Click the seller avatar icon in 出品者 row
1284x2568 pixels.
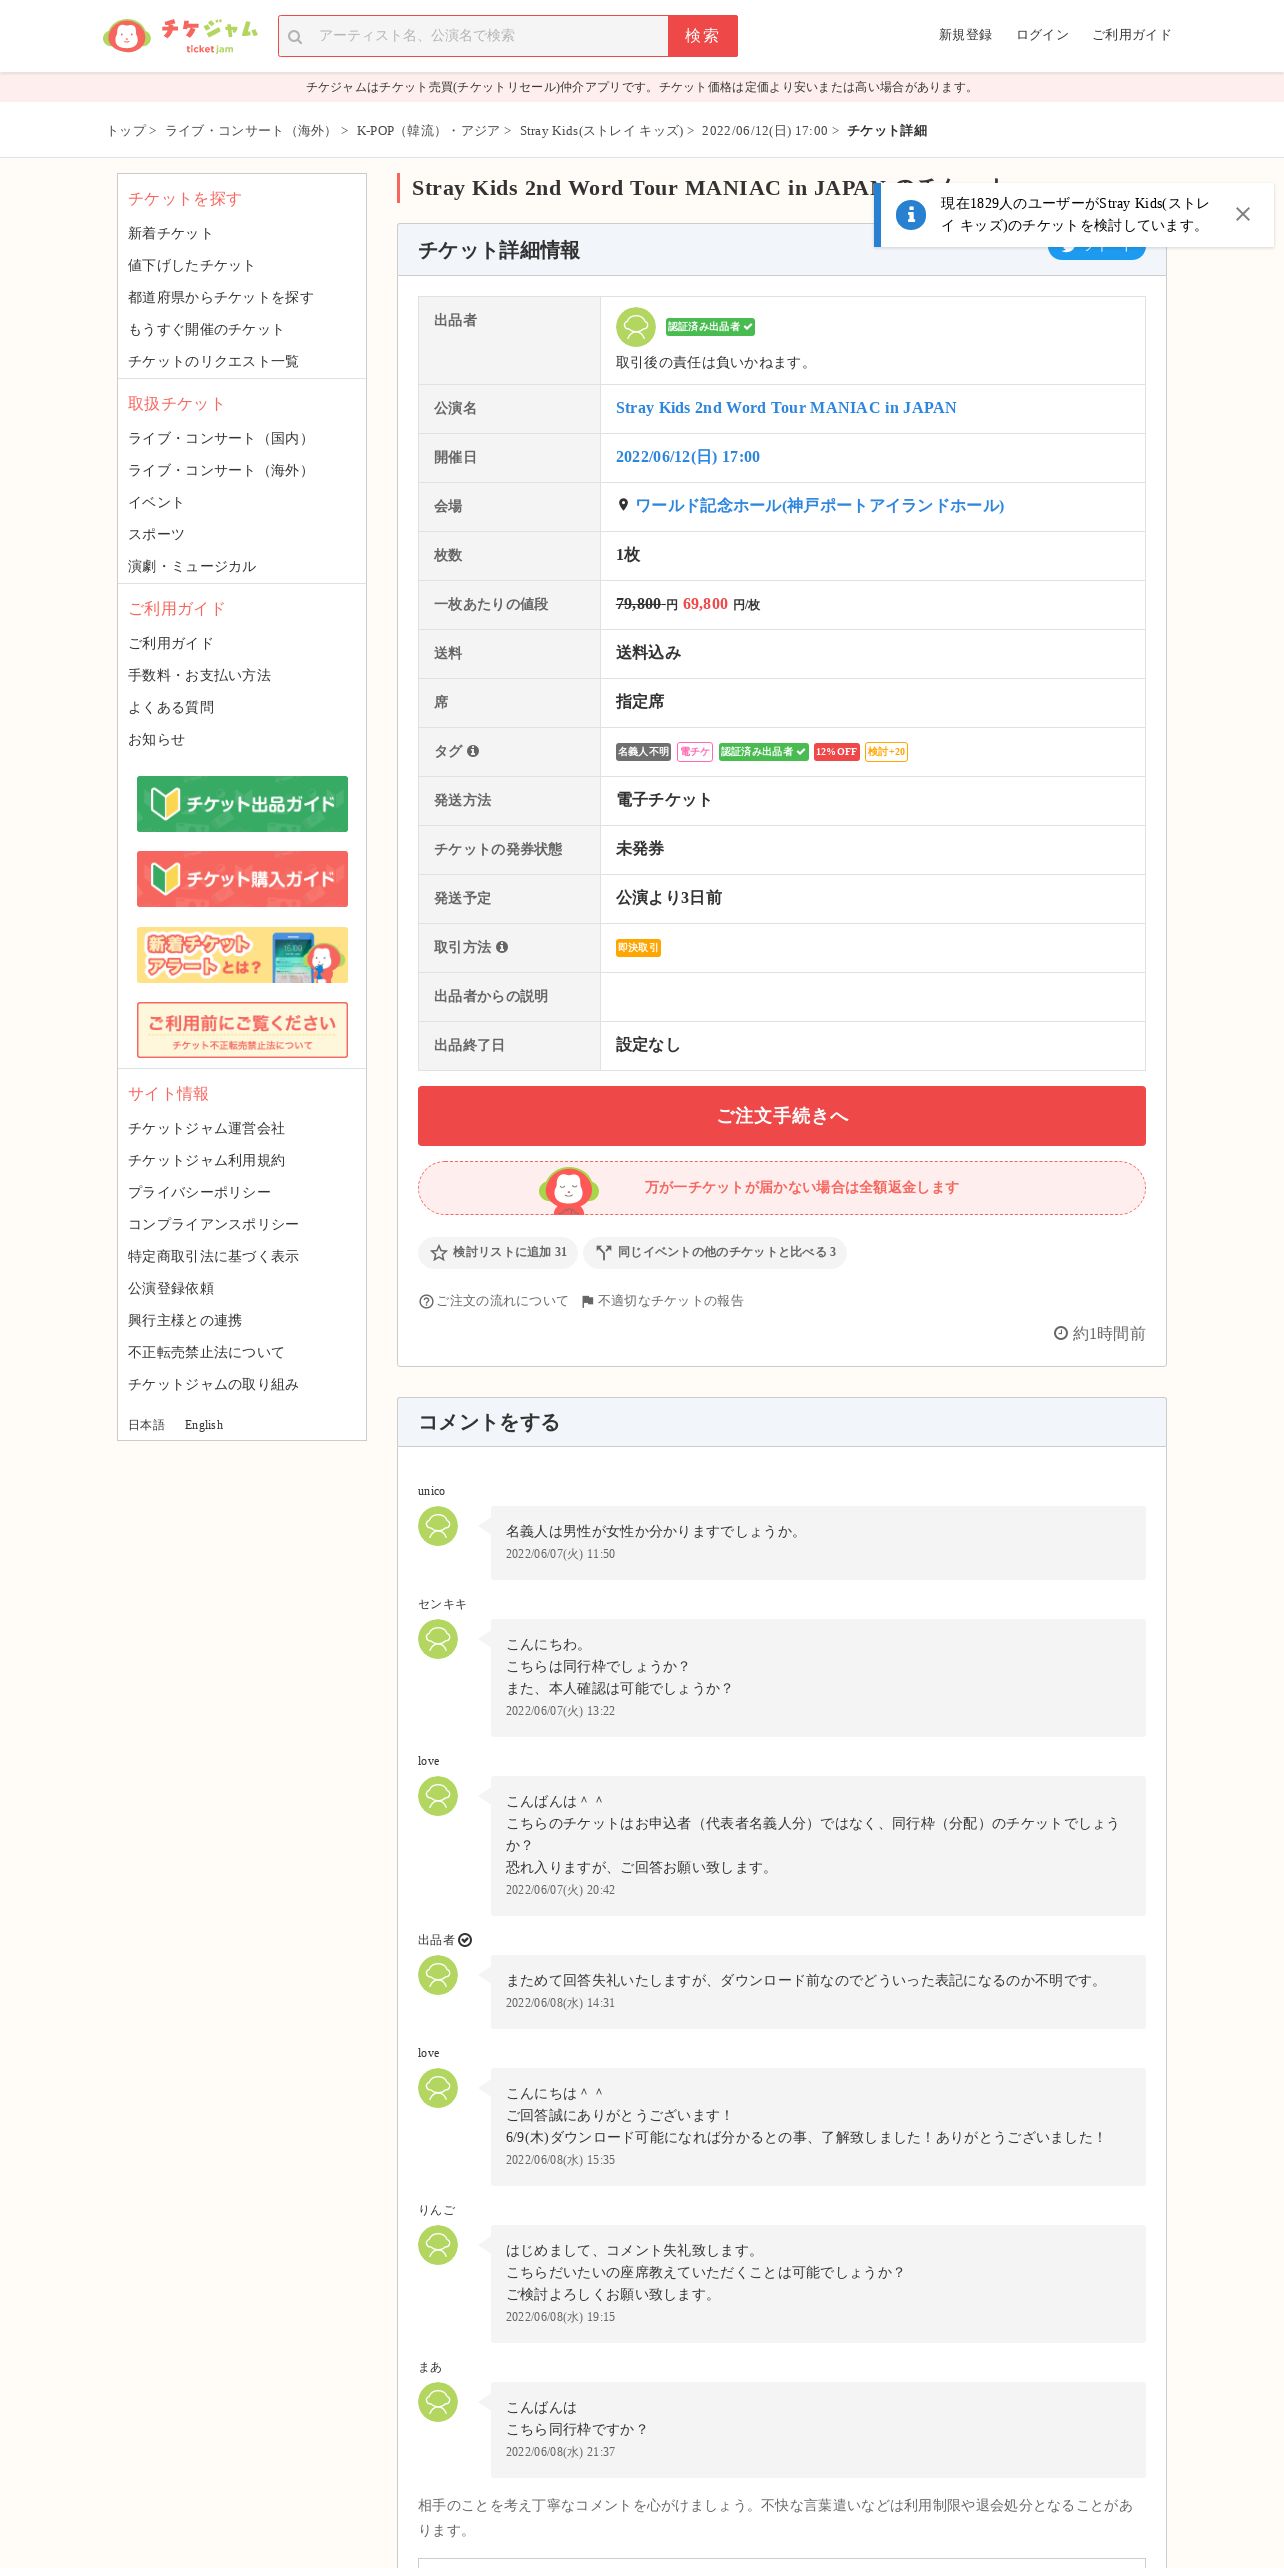click(x=635, y=327)
